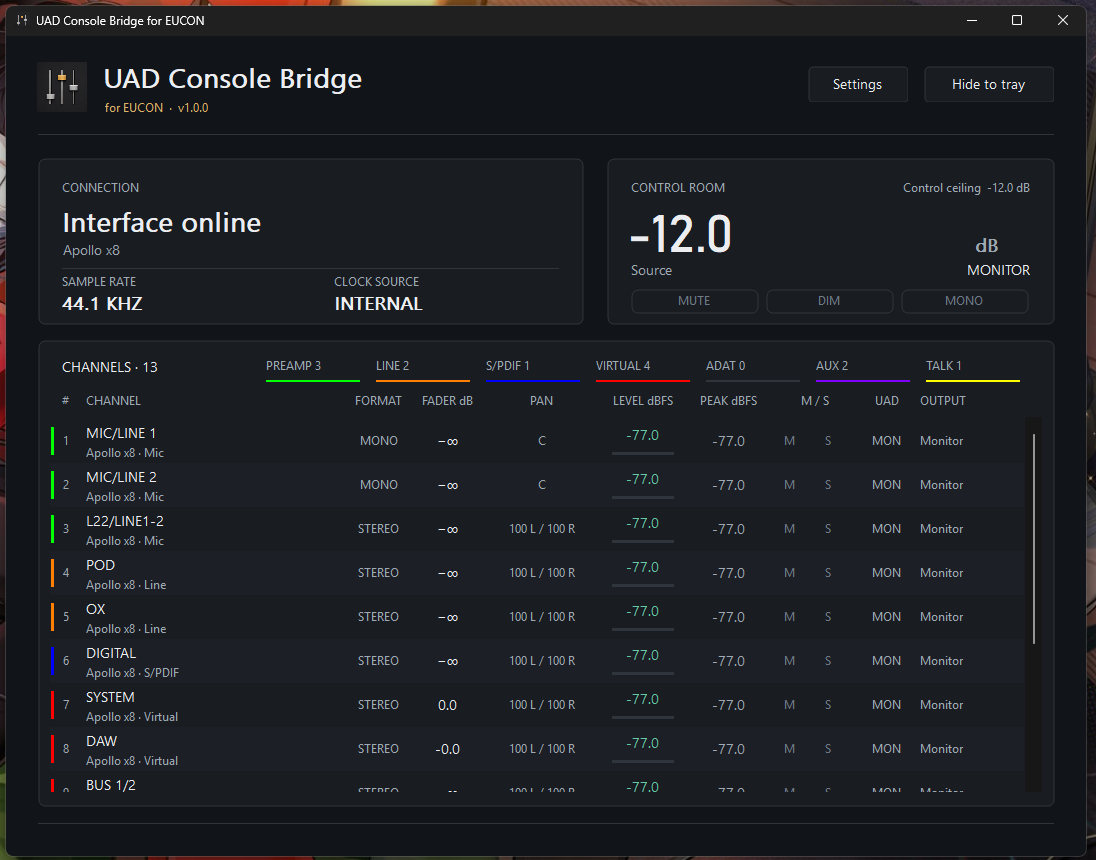Mute the POD channel

[x=789, y=573]
